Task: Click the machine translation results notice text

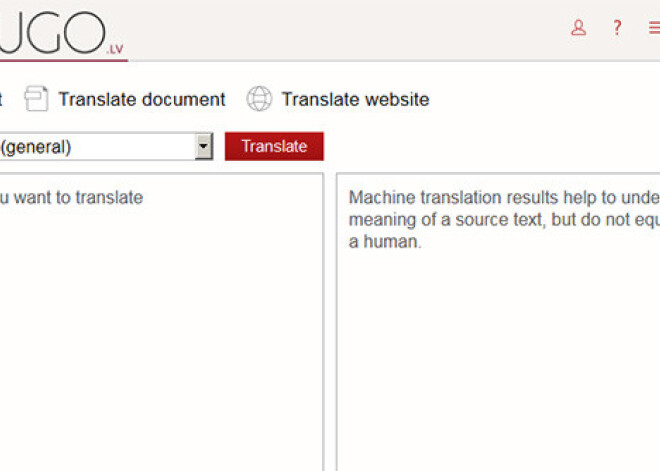Action: 500,219
